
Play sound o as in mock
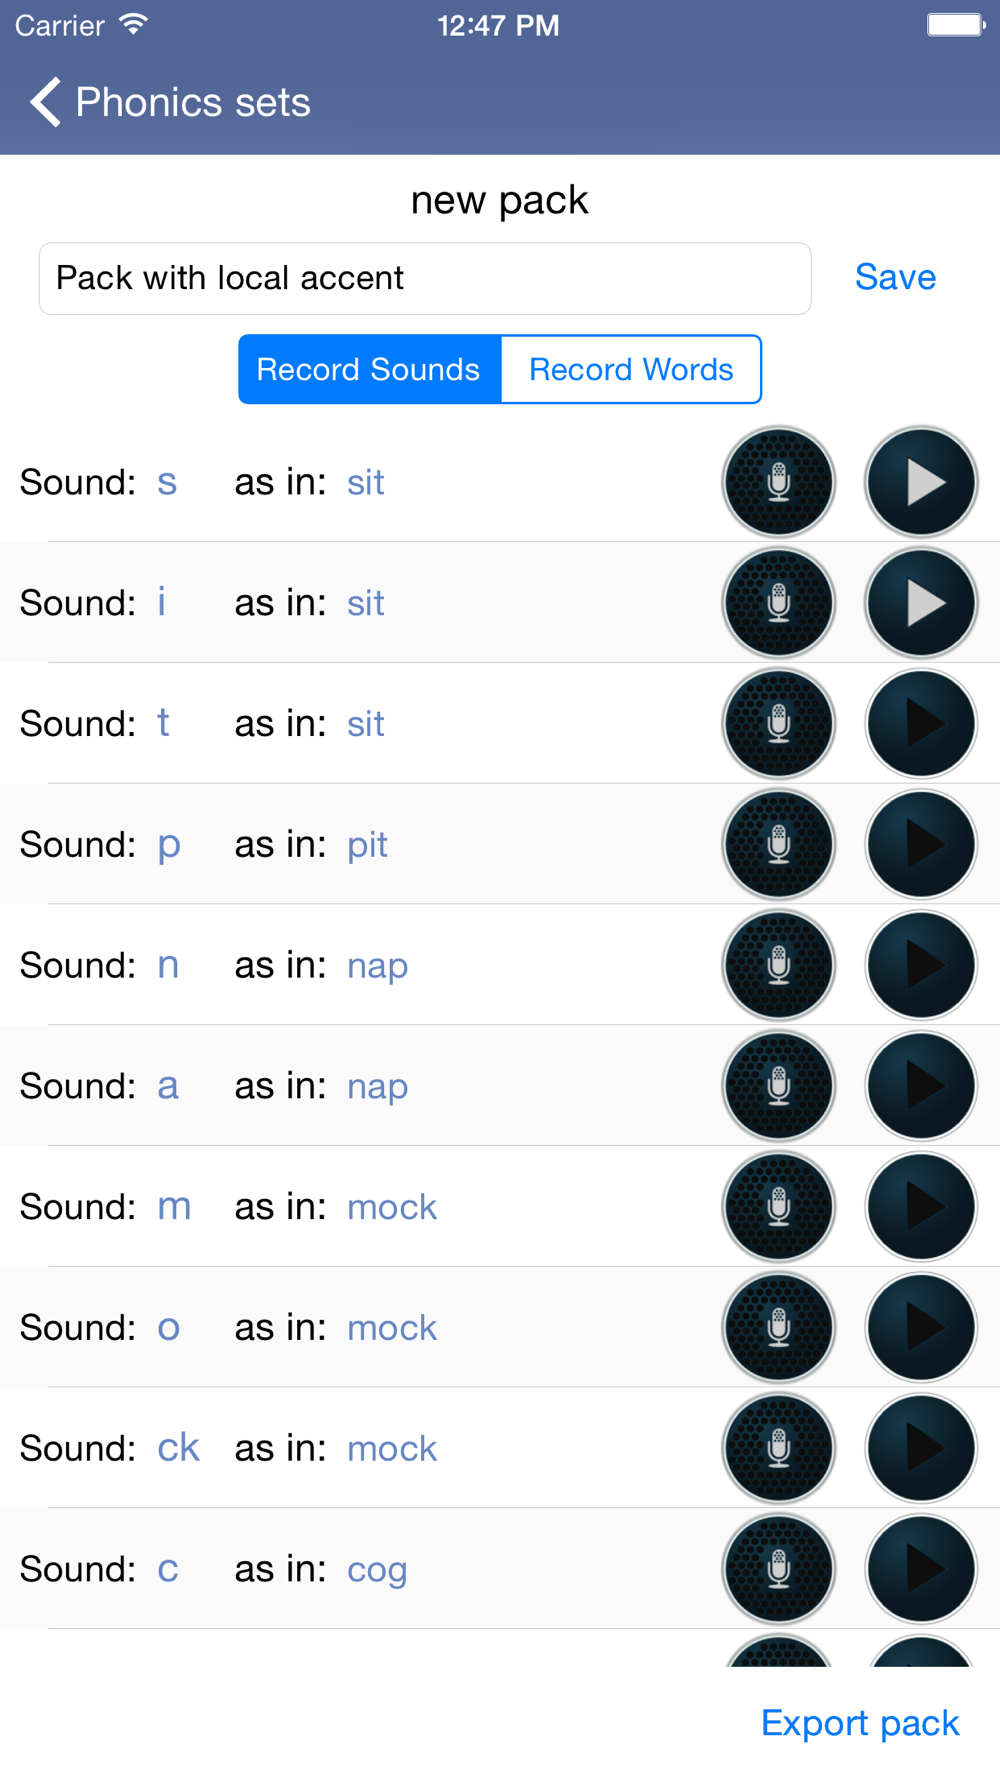(920, 1328)
